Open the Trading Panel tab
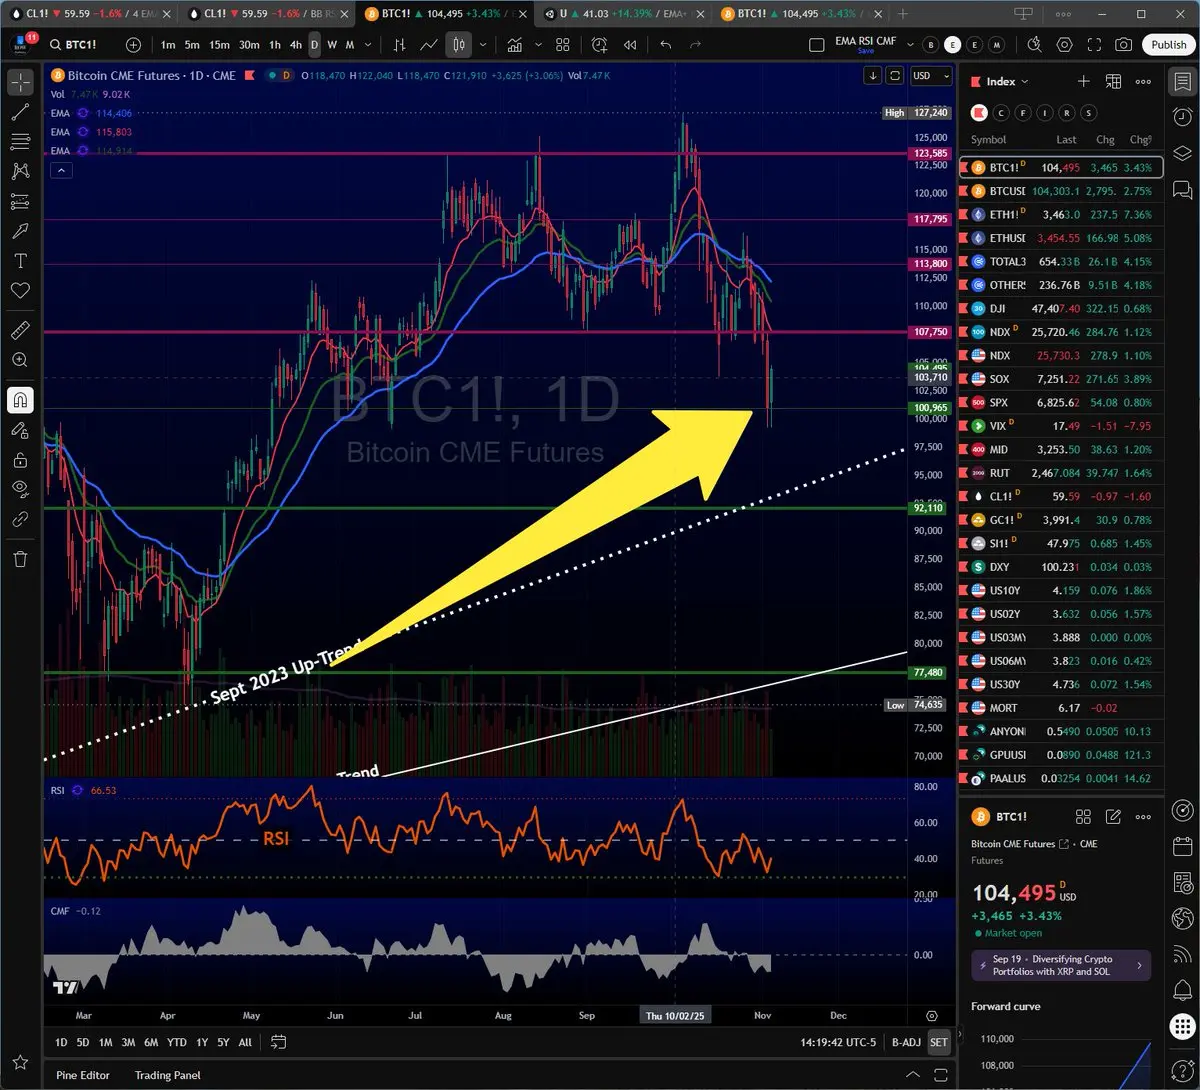The image size is (1200, 1090). point(168,1075)
